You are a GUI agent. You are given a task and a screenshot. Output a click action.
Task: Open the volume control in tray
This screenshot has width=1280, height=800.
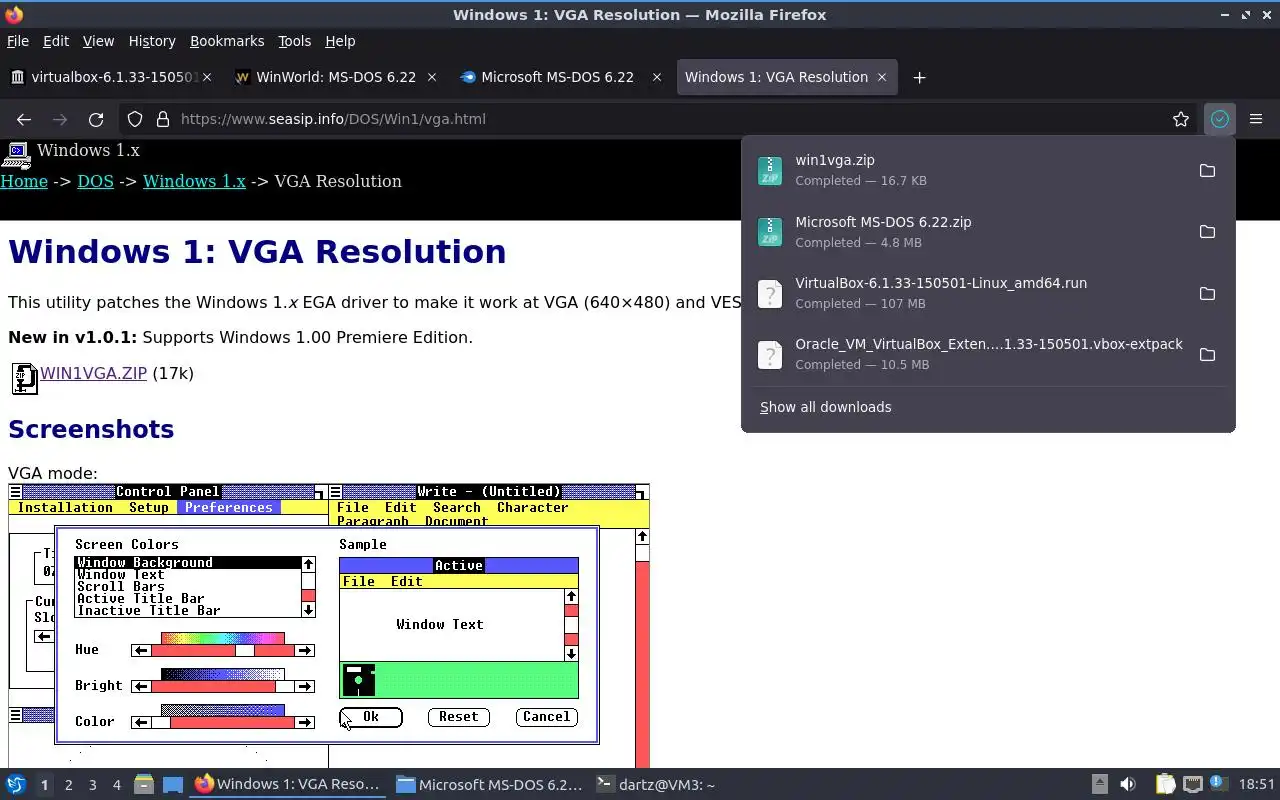coord(1128,785)
